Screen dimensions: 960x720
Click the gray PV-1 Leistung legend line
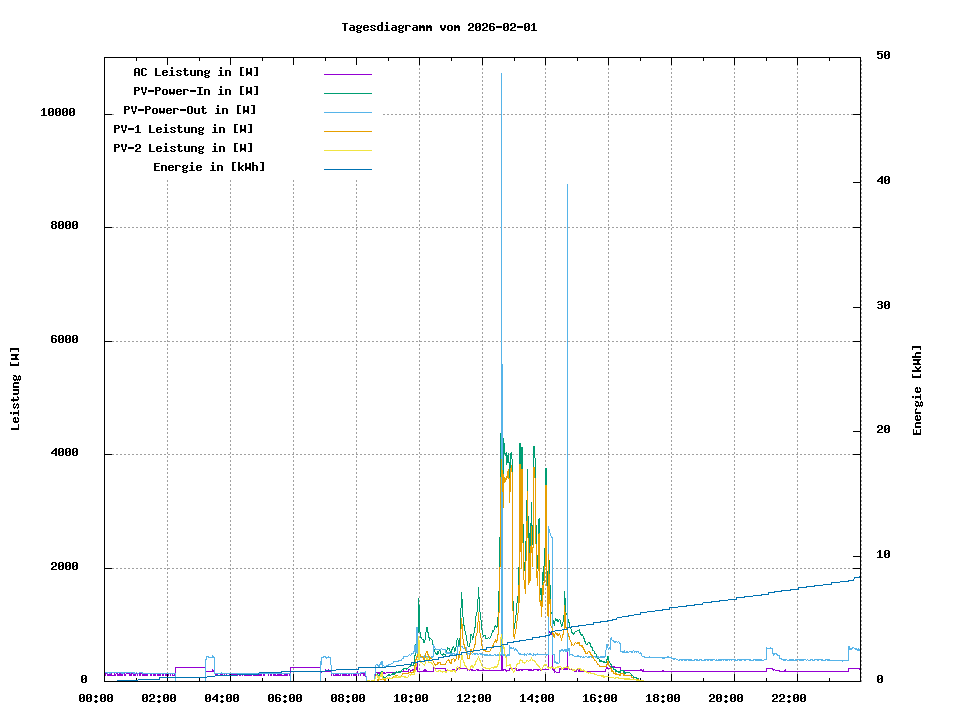347,131
